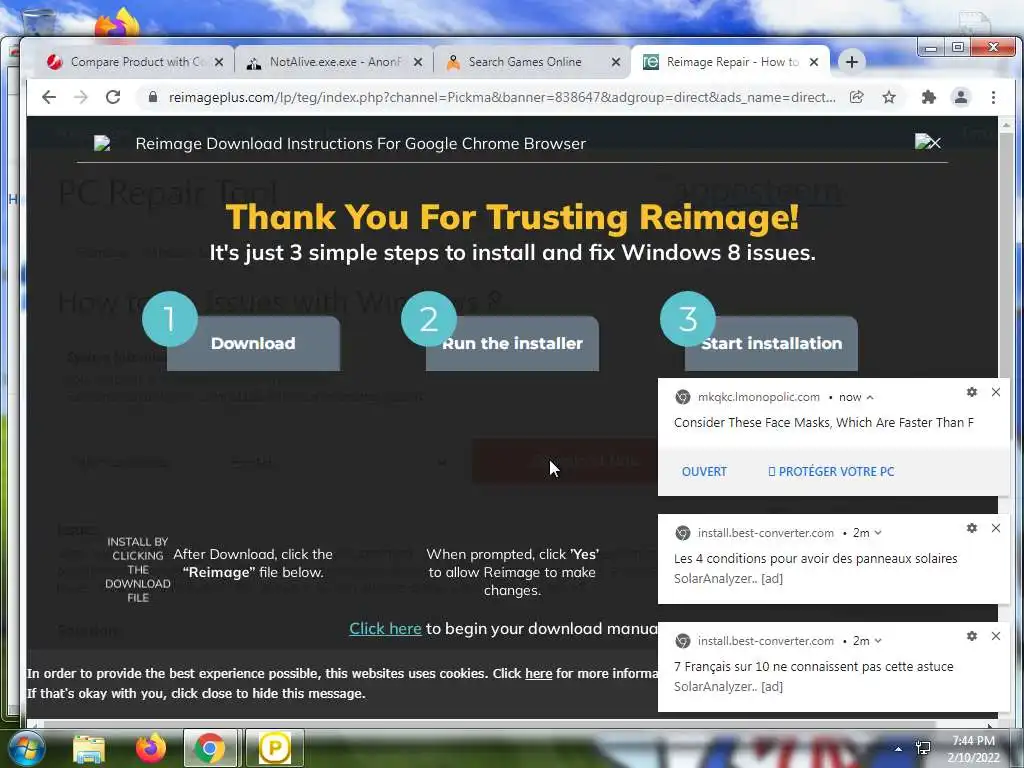Click the network icon in system tray

[923, 748]
